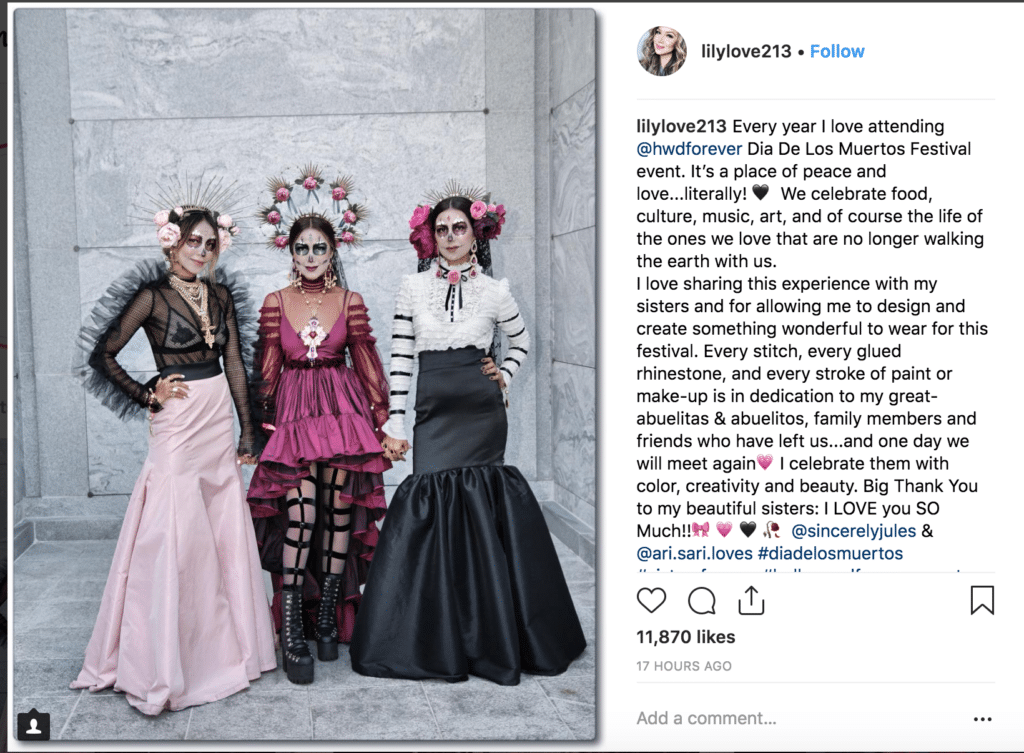Click the photo of three costumed women
Image resolution: width=1024 pixels, height=753 pixels.
pyautogui.click(x=304, y=375)
